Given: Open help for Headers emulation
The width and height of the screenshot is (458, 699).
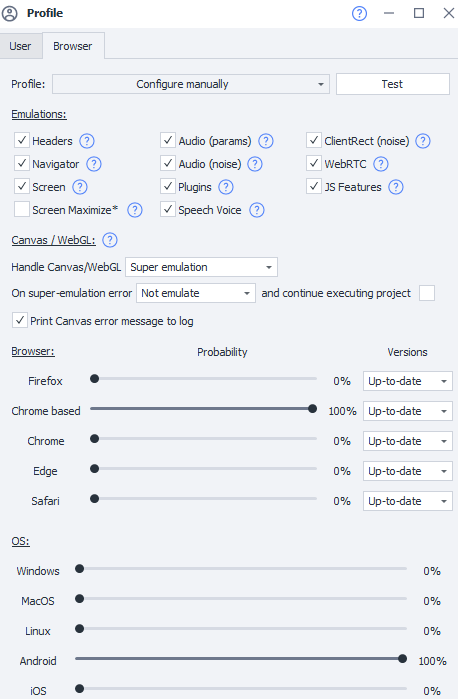Looking at the screenshot, I should click(87, 141).
